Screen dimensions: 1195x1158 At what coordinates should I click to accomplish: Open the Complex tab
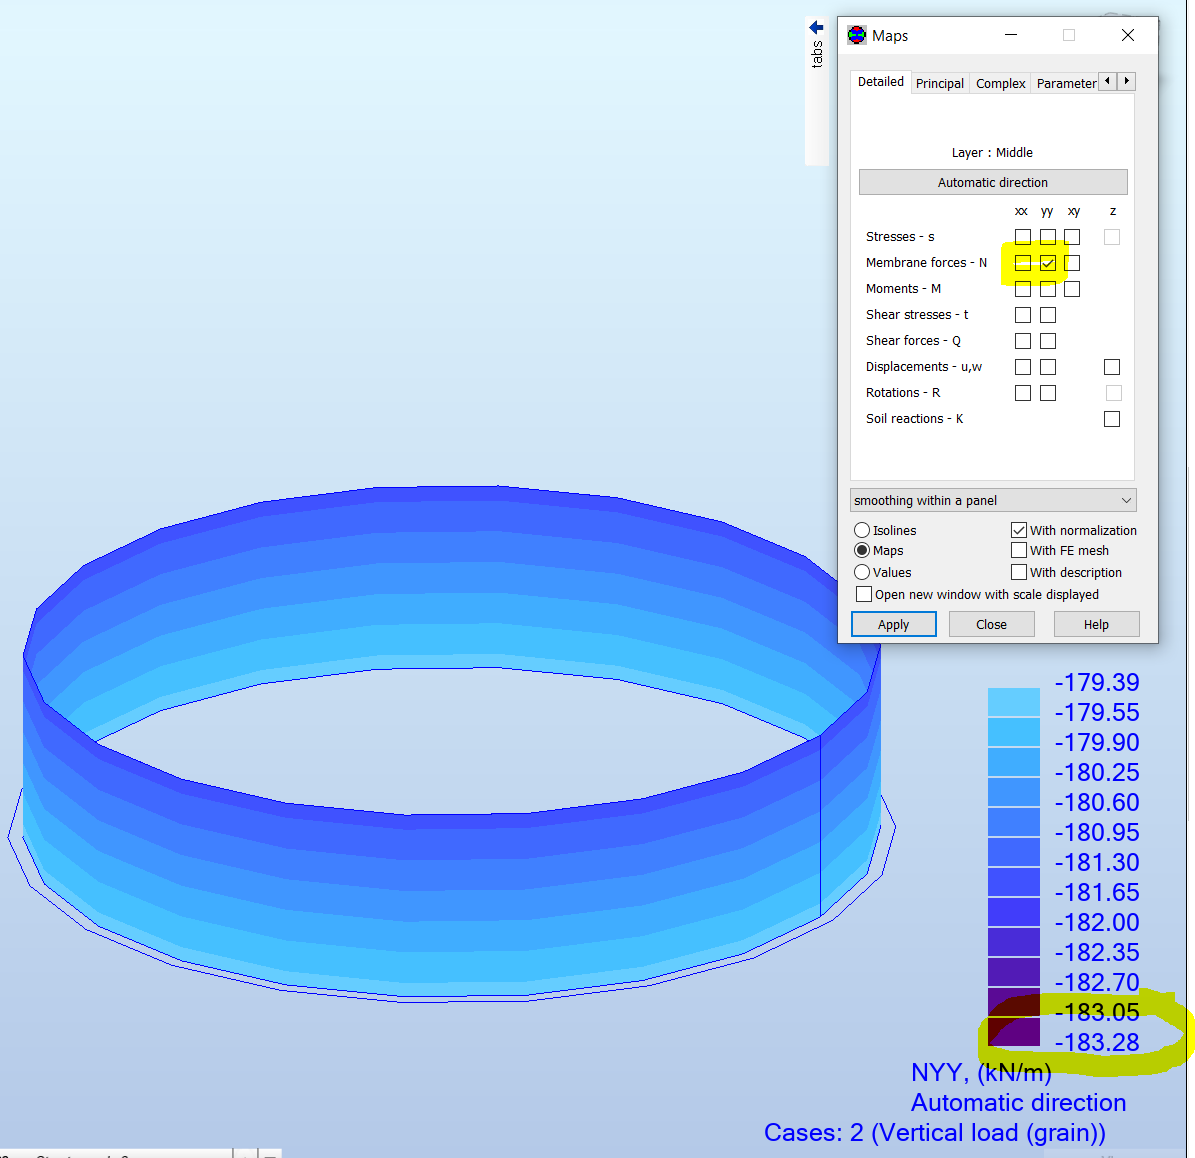(1000, 83)
